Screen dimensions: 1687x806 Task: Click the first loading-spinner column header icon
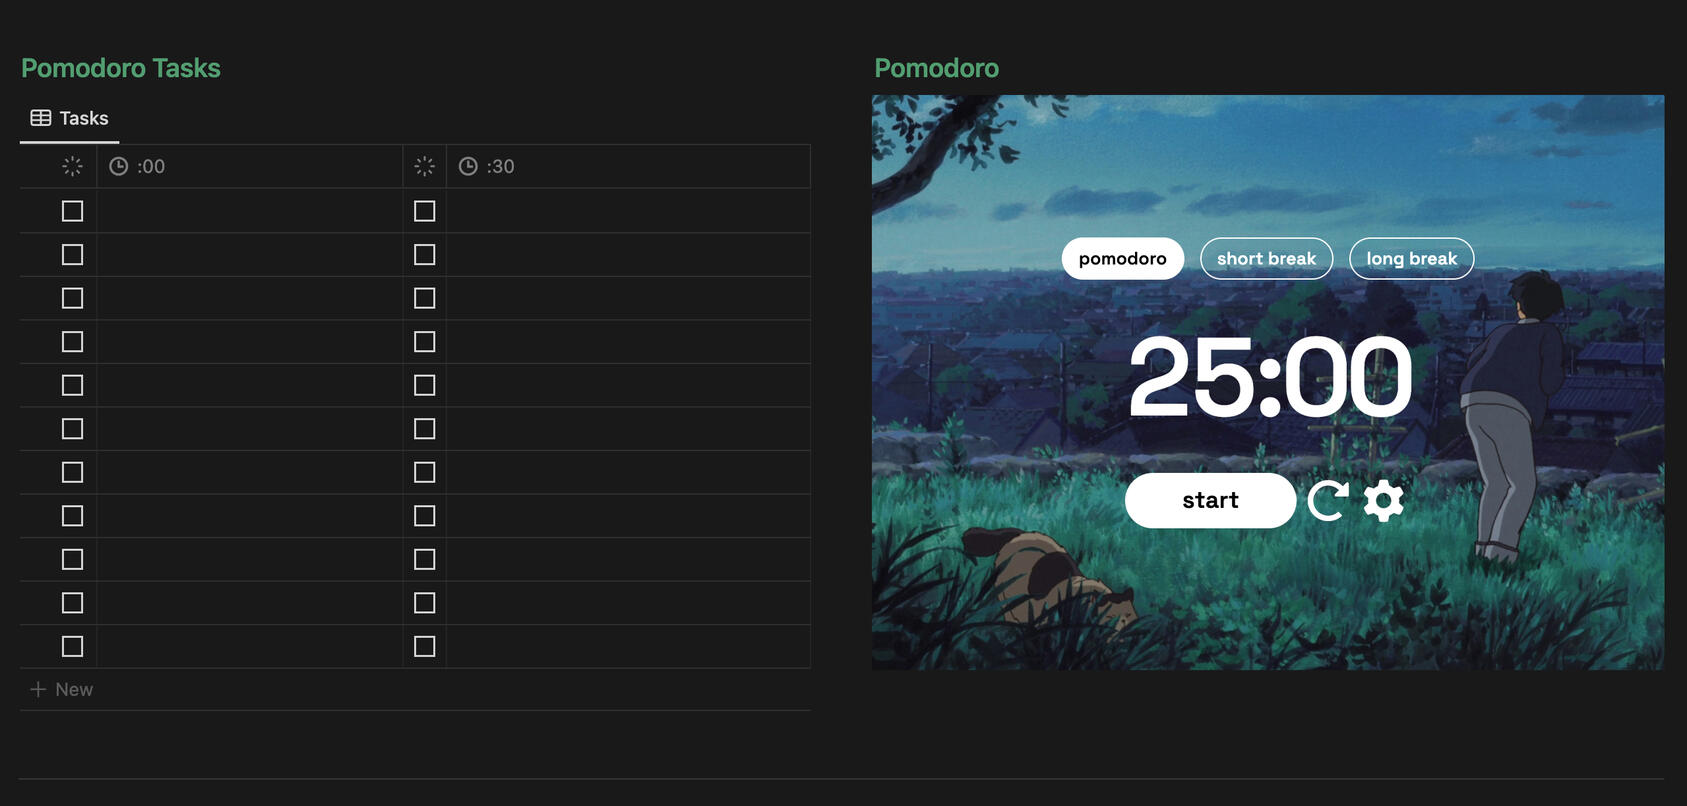(72, 166)
